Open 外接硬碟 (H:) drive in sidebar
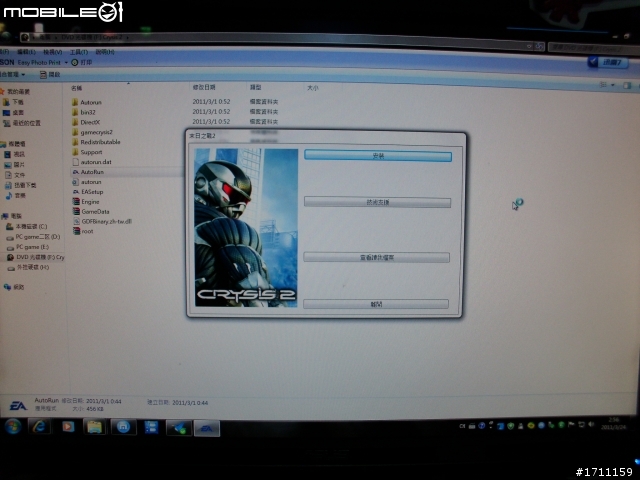The height and width of the screenshot is (480, 640). pos(29,268)
